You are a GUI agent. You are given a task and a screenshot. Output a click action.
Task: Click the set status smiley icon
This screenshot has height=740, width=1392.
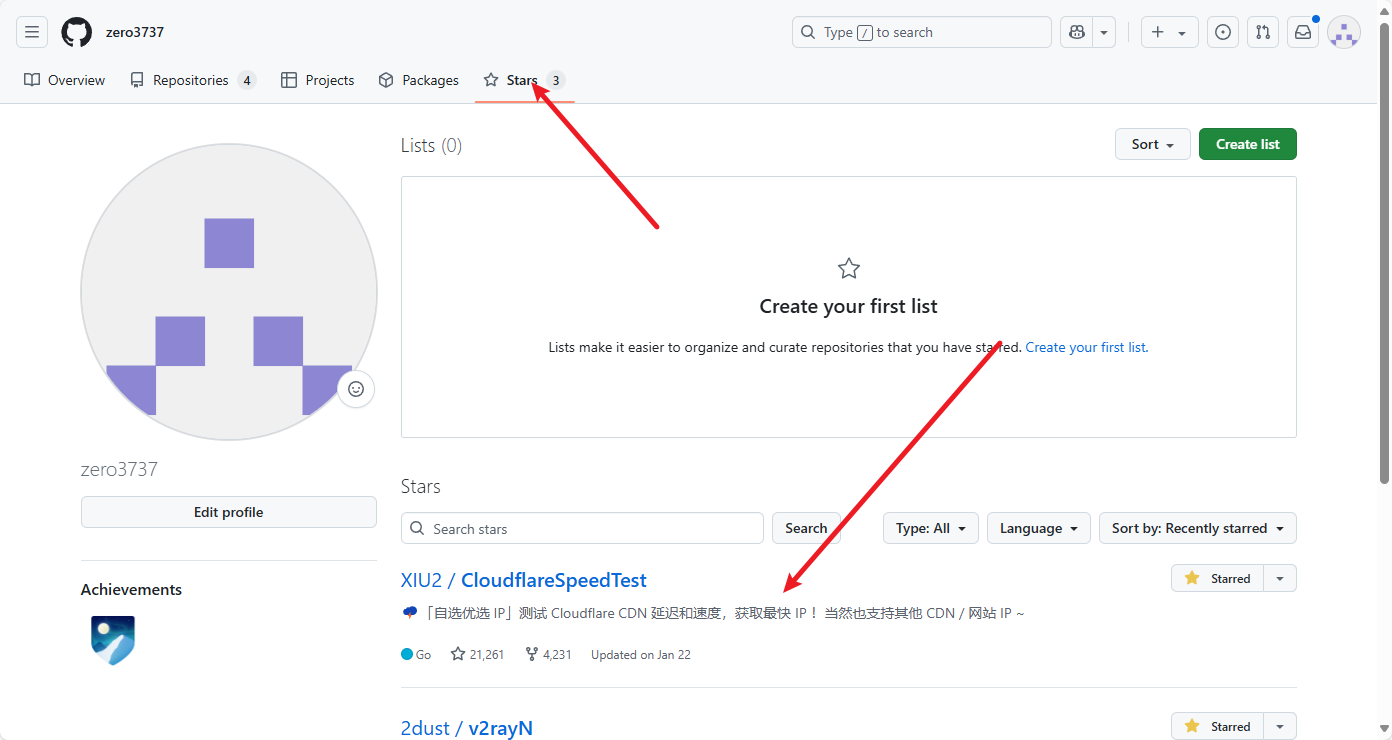click(356, 389)
